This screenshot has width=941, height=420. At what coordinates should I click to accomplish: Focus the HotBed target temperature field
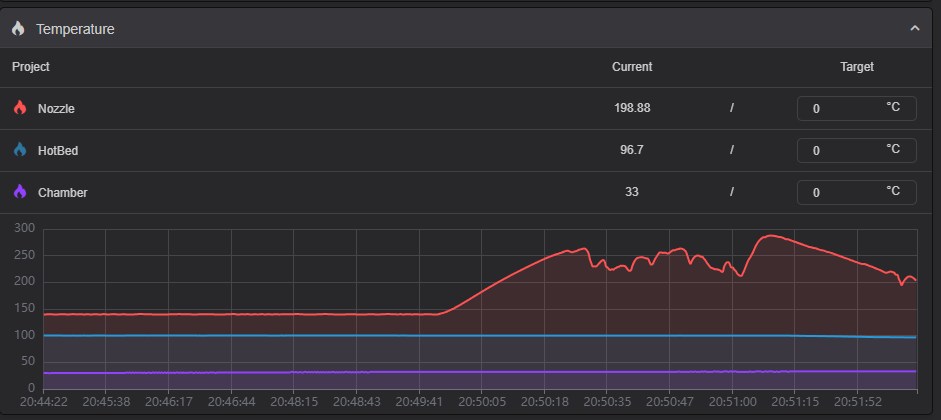pyautogui.click(x=842, y=150)
